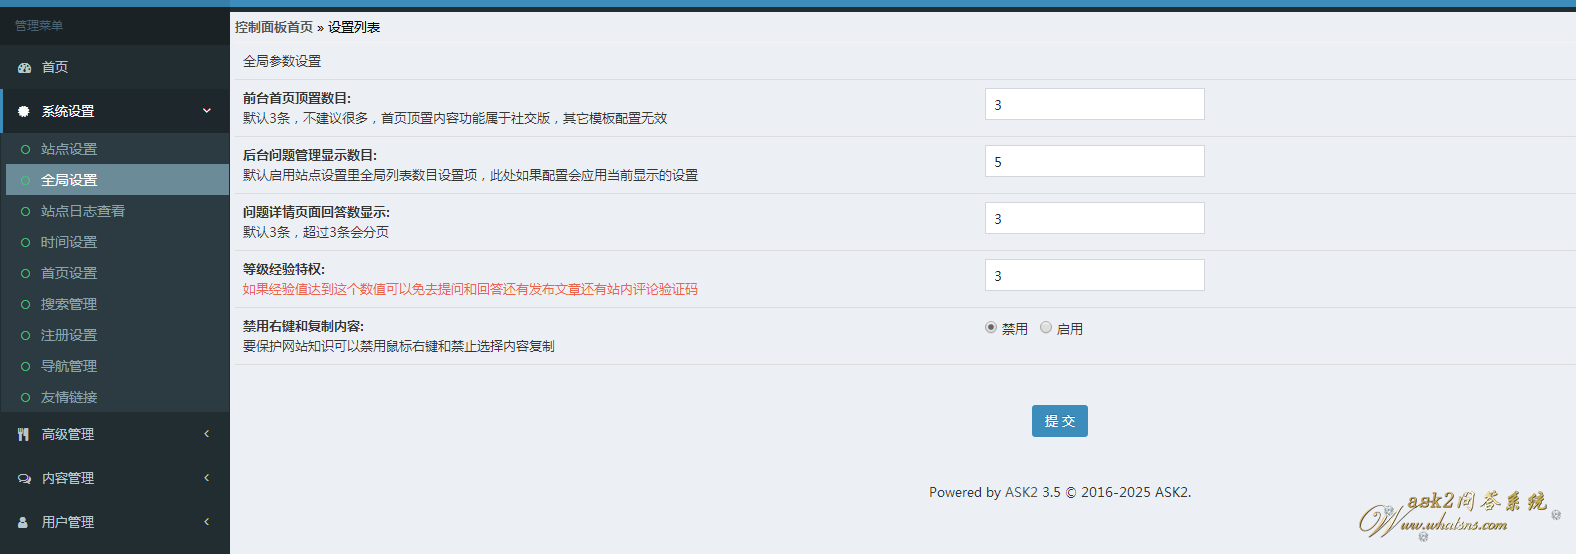
Task: Open 站点日志查看 menu item
Action: (83, 211)
